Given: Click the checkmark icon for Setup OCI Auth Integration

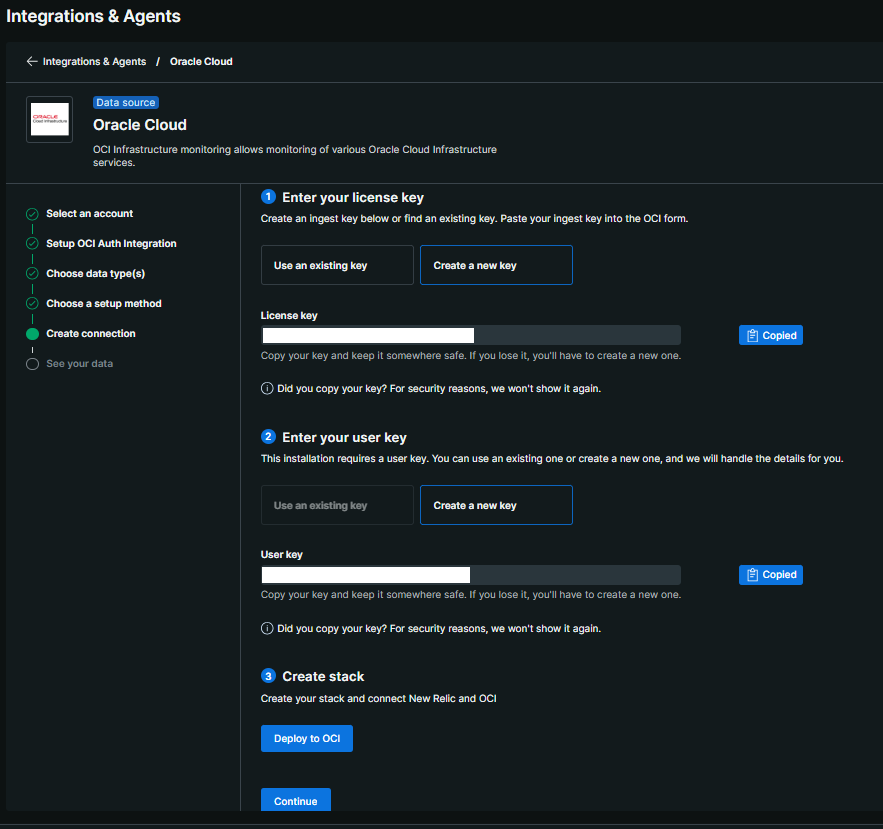Looking at the screenshot, I should click(x=32, y=243).
